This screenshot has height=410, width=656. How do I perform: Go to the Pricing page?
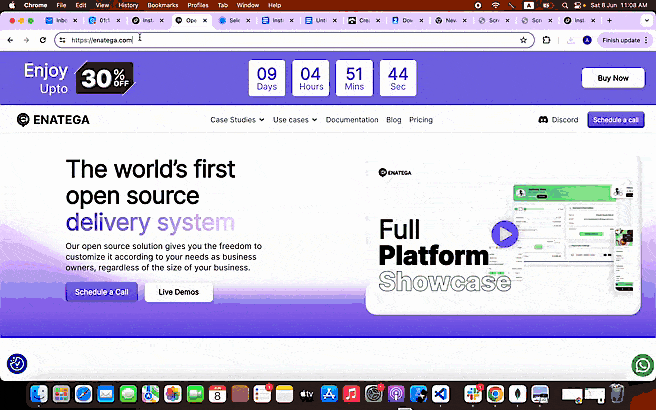coord(421,120)
